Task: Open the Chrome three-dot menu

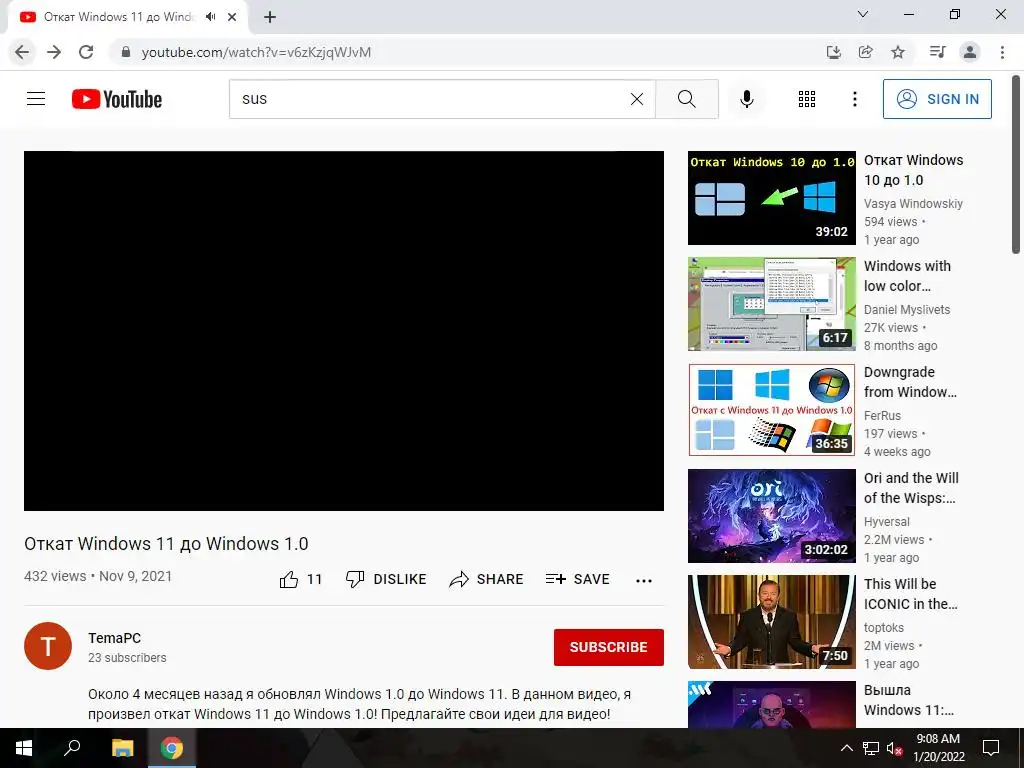Action: [1002, 52]
